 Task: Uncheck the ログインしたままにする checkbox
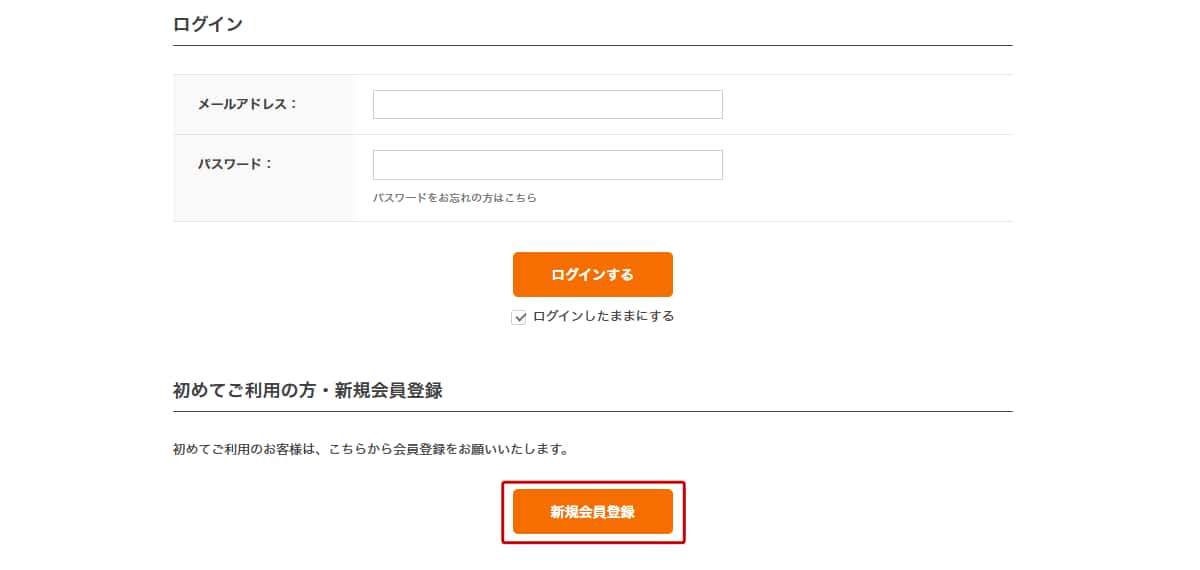[519, 317]
